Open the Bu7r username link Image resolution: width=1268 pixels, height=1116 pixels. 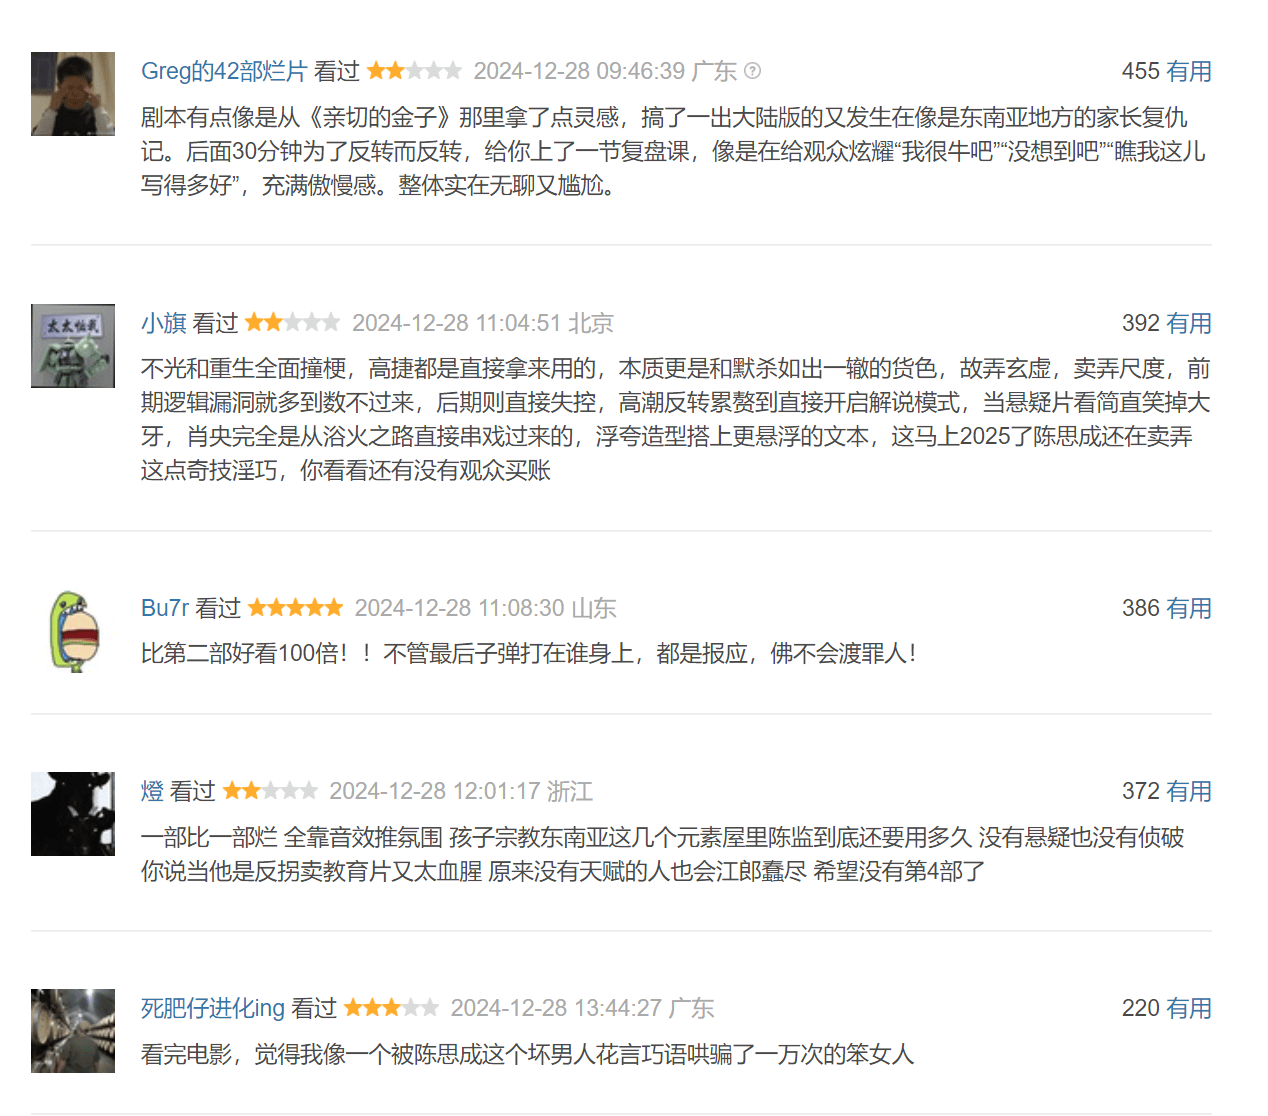point(165,608)
